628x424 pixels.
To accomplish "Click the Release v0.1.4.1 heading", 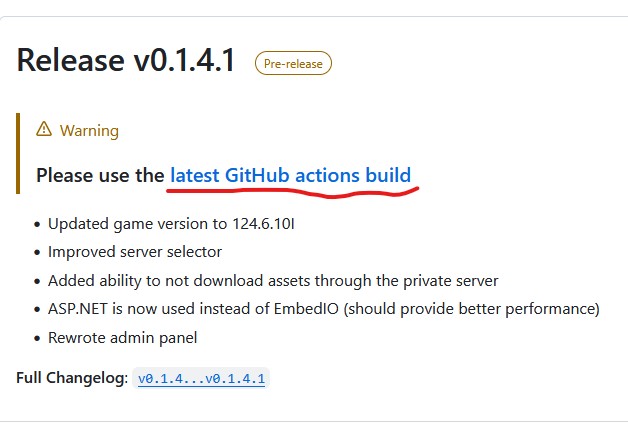I will 126,60.
